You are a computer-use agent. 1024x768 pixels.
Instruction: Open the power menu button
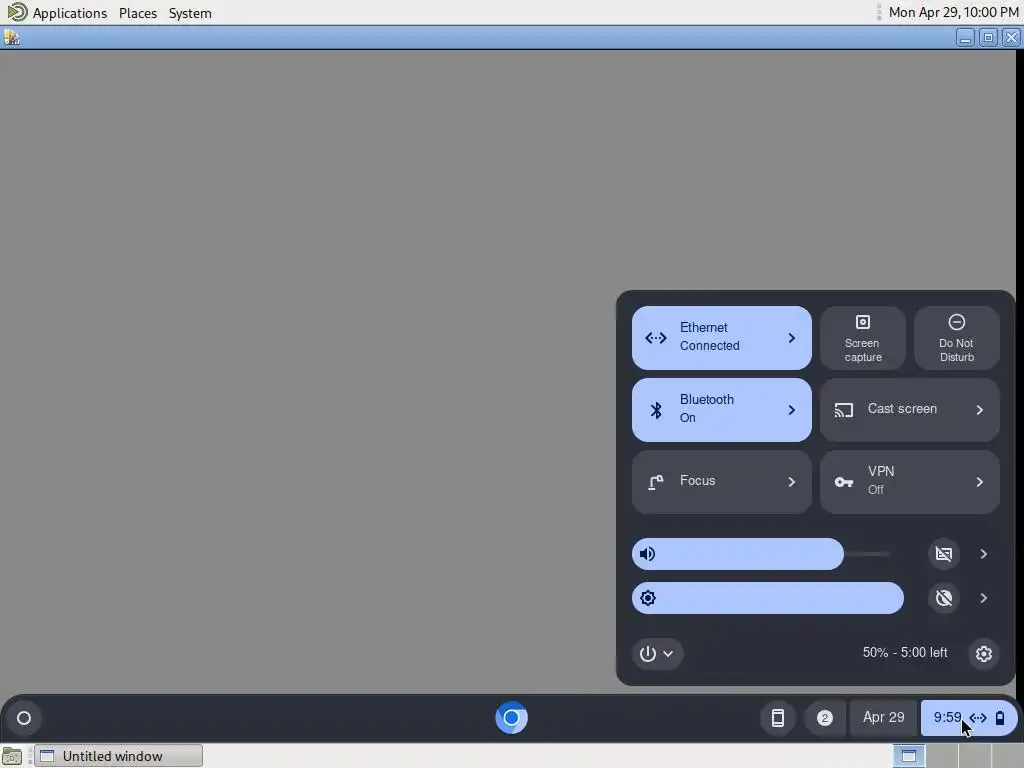pyautogui.click(x=657, y=653)
